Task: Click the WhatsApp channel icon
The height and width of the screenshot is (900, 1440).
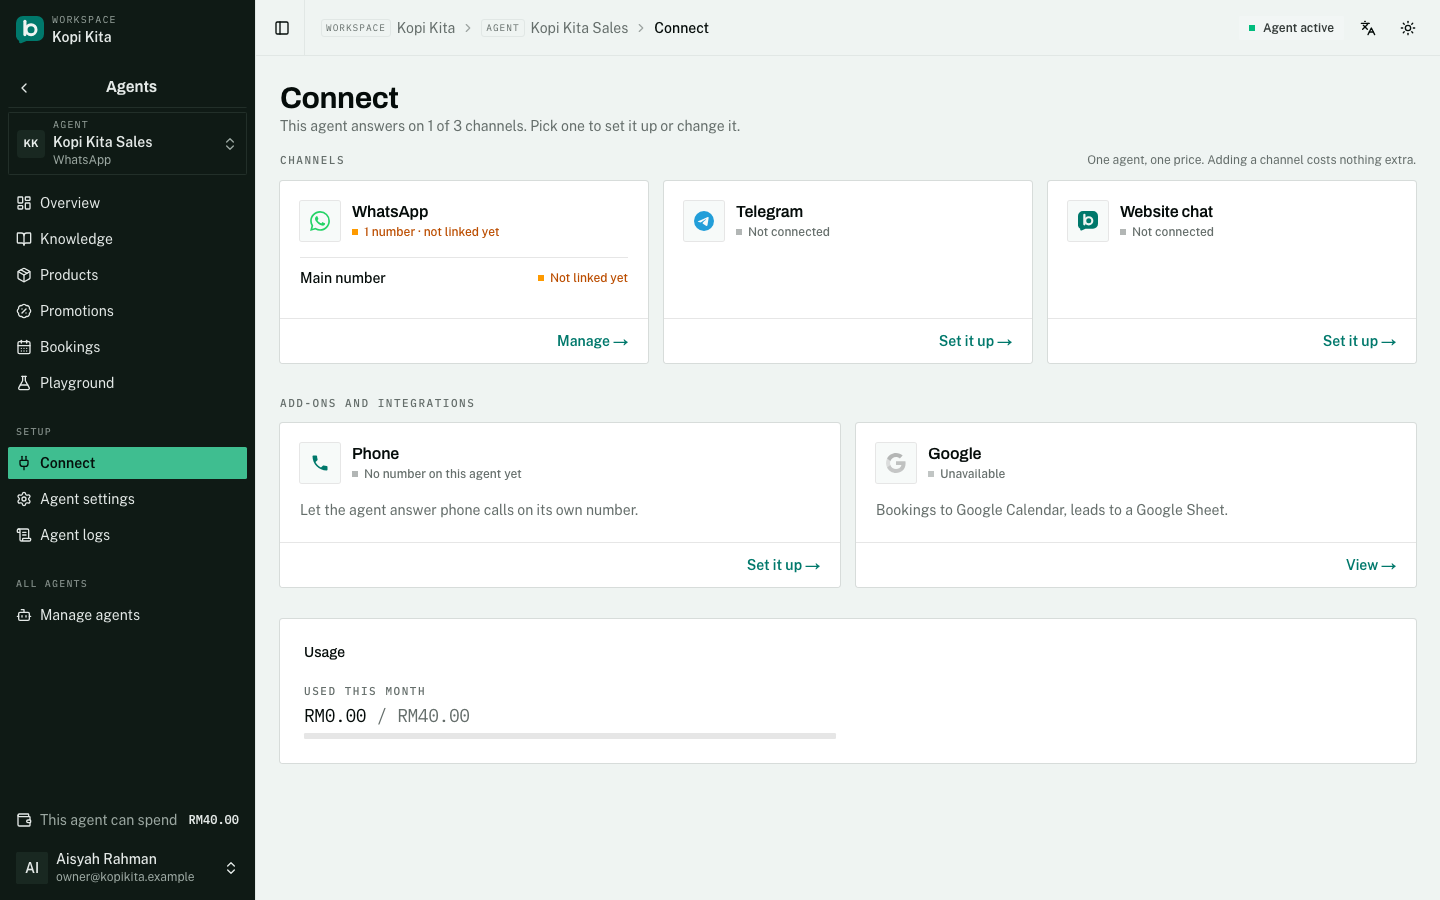Action: (320, 221)
